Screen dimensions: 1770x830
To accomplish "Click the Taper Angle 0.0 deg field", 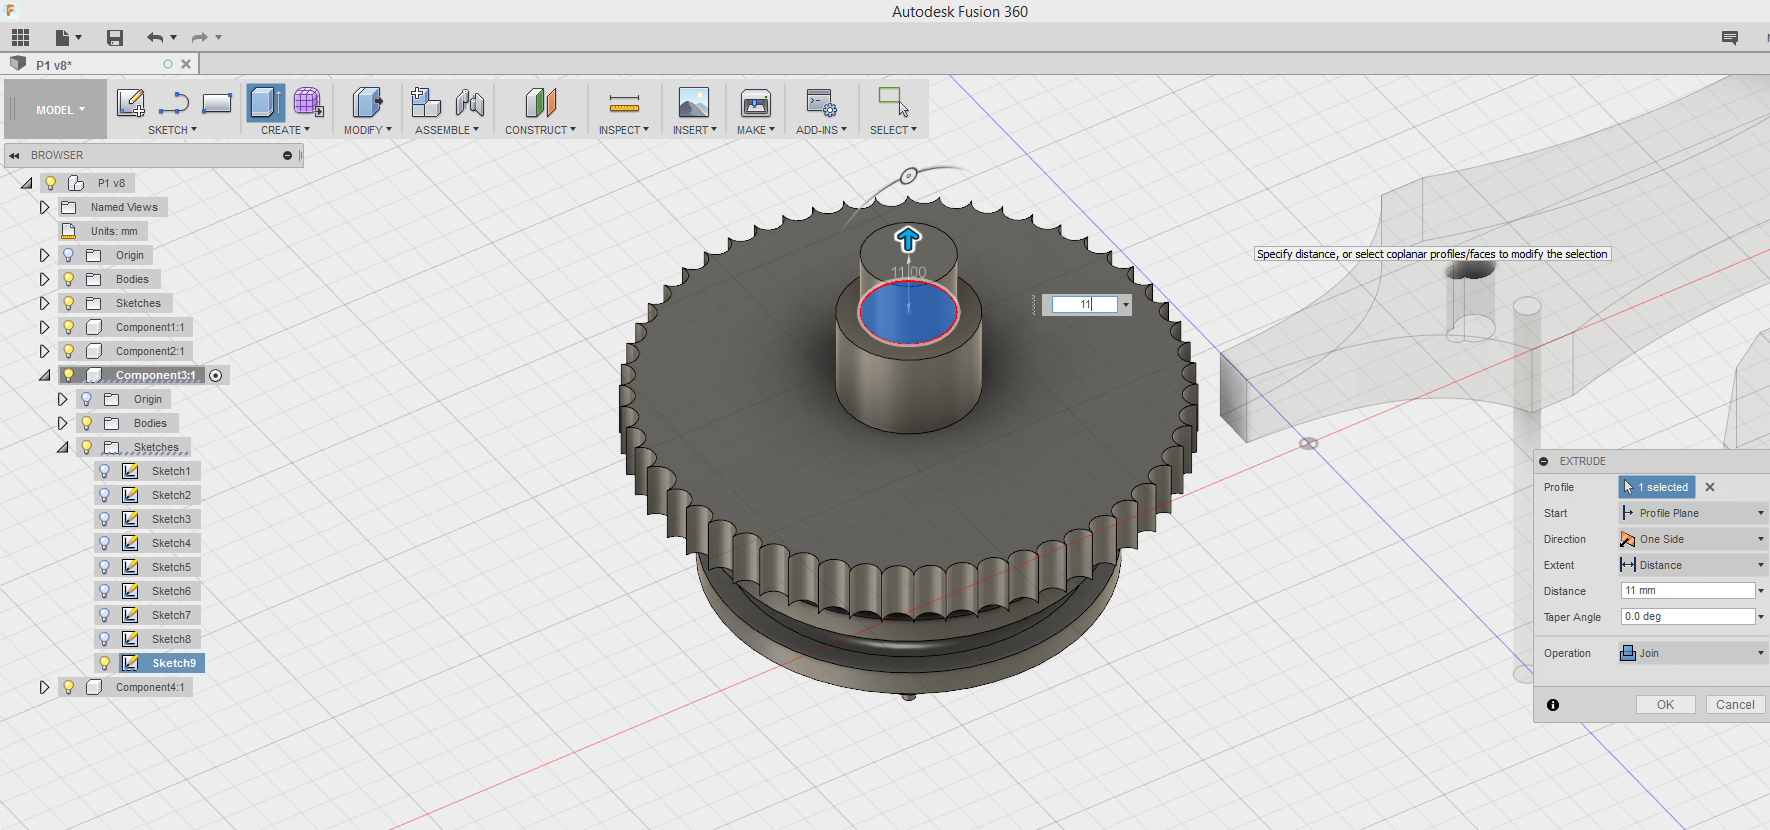I will point(1688,617).
